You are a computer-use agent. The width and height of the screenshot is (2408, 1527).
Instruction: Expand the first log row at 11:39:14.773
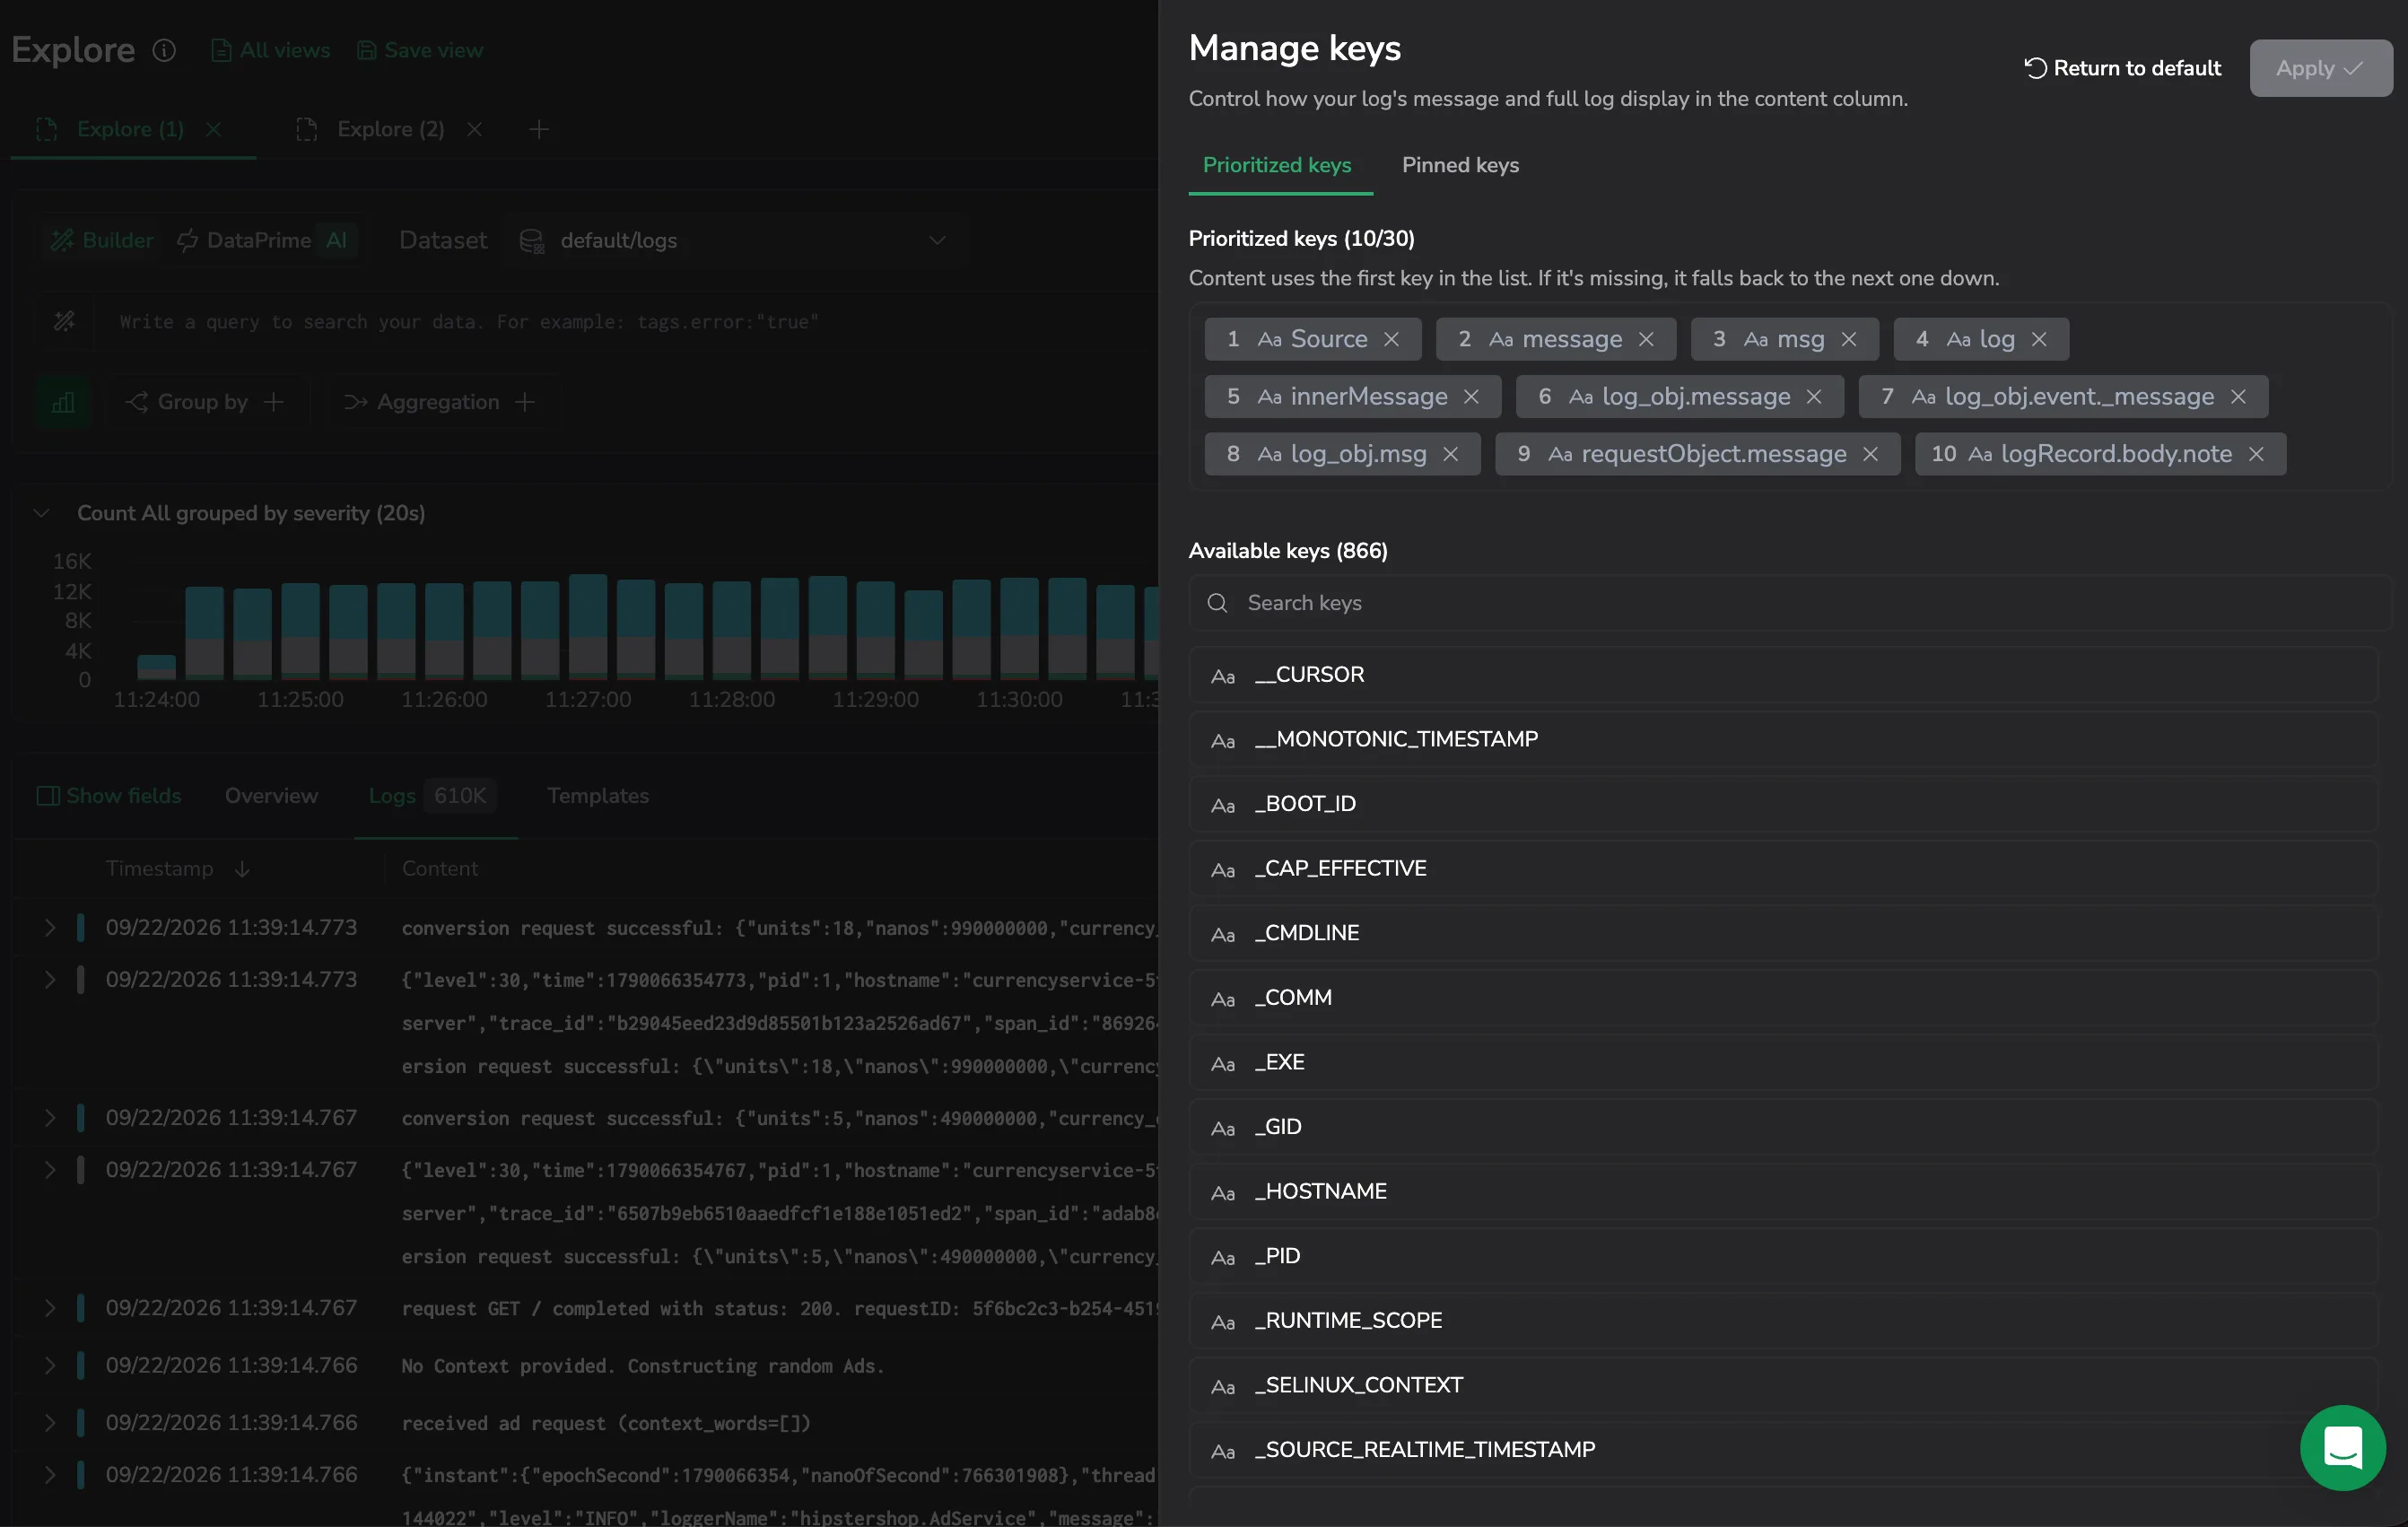tap(49, 928)
